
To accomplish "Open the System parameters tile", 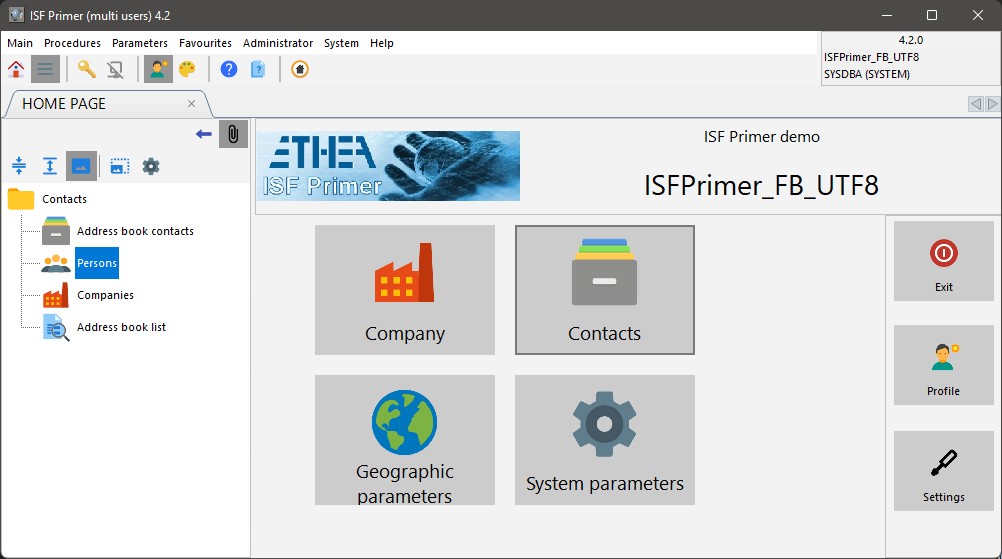I will click(x=605, y=440).
